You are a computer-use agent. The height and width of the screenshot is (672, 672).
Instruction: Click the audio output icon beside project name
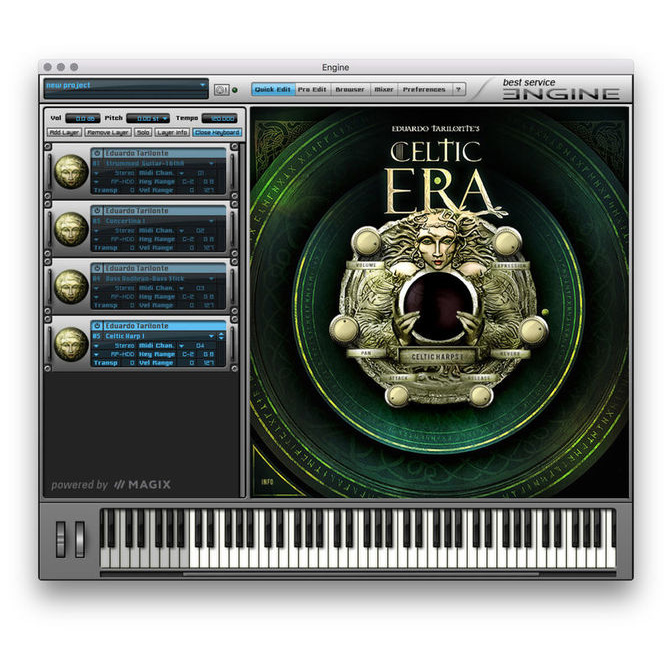[221, 90]
